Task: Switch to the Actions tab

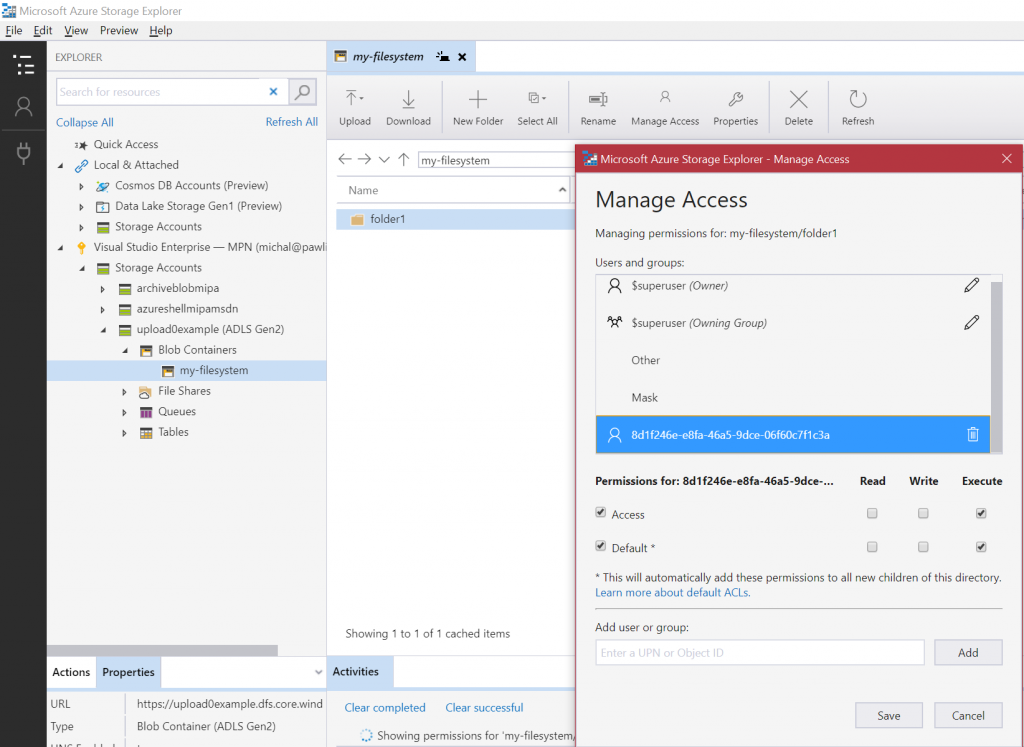Action: point(70,672)
